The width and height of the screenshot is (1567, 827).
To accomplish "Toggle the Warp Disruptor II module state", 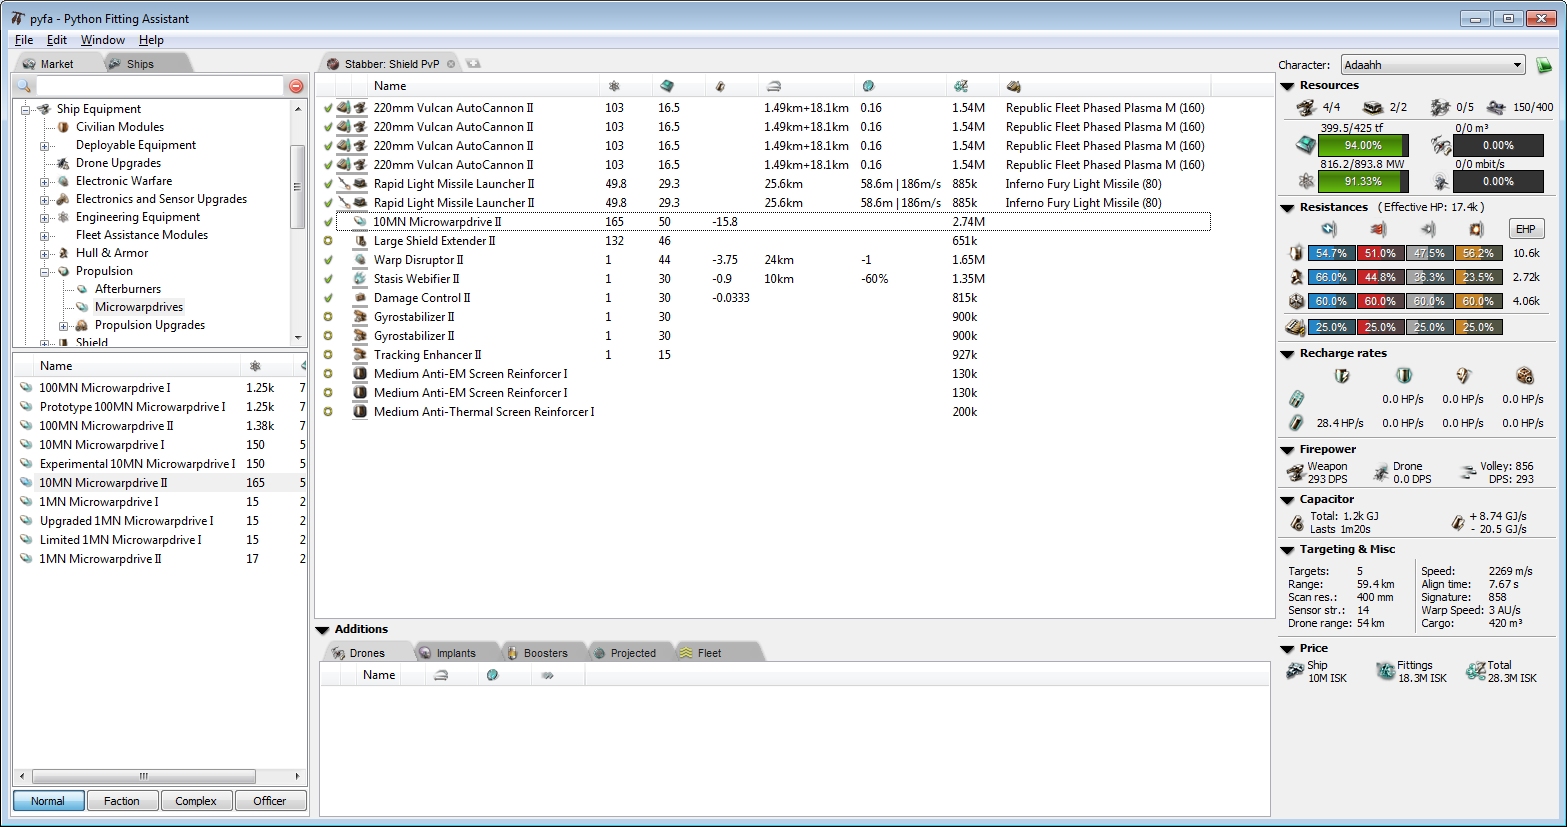I will pos(328,260).
